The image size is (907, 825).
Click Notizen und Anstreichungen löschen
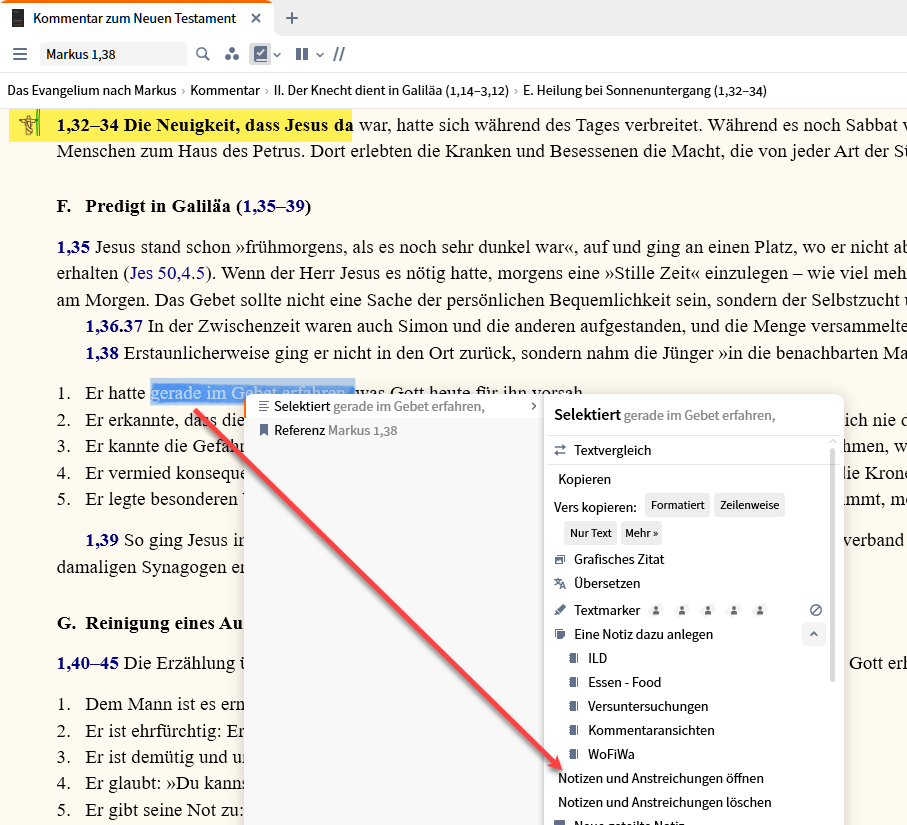(665, 802)
